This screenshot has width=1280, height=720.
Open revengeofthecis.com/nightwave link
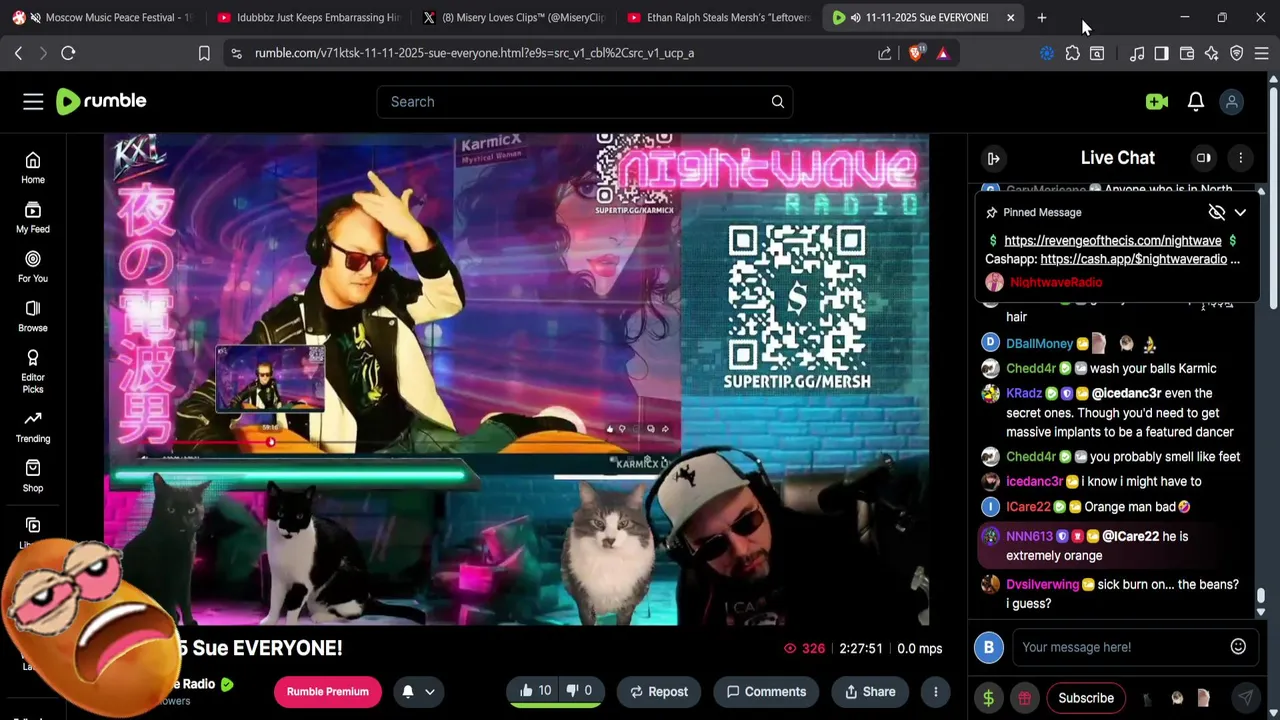1112,240
